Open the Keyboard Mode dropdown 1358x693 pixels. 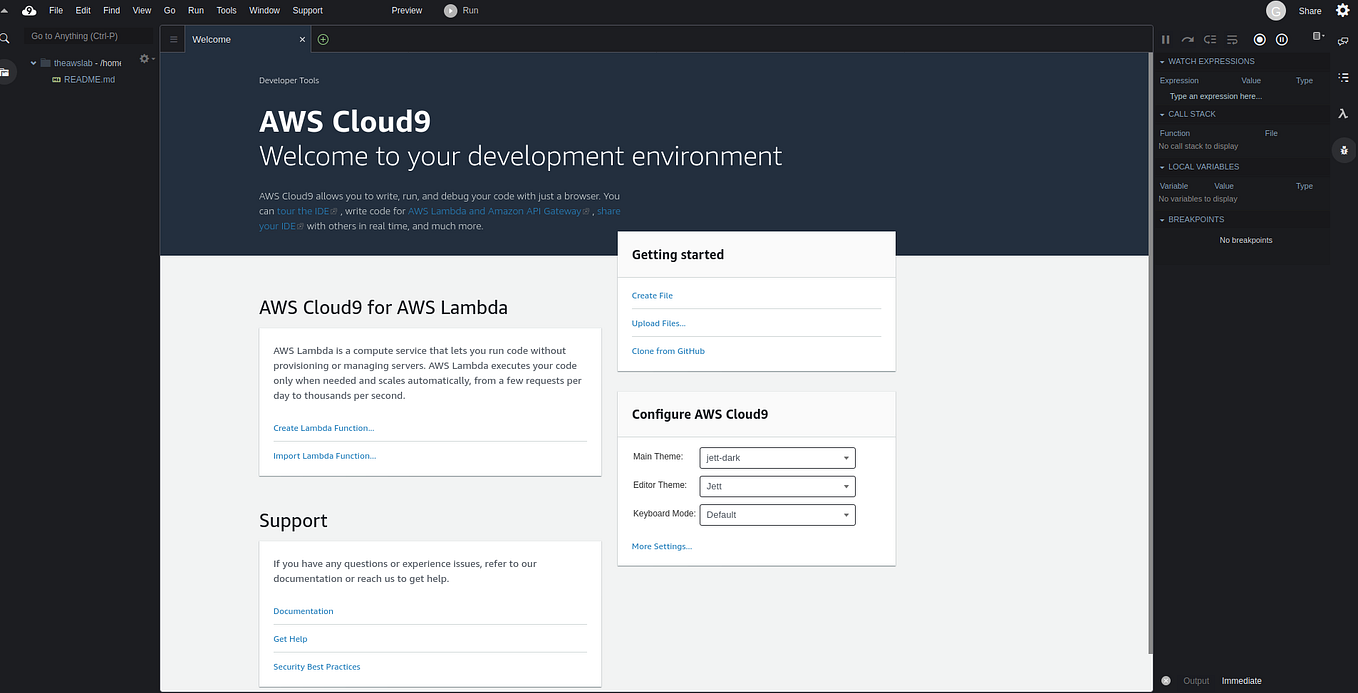click(x=777, y=514)
